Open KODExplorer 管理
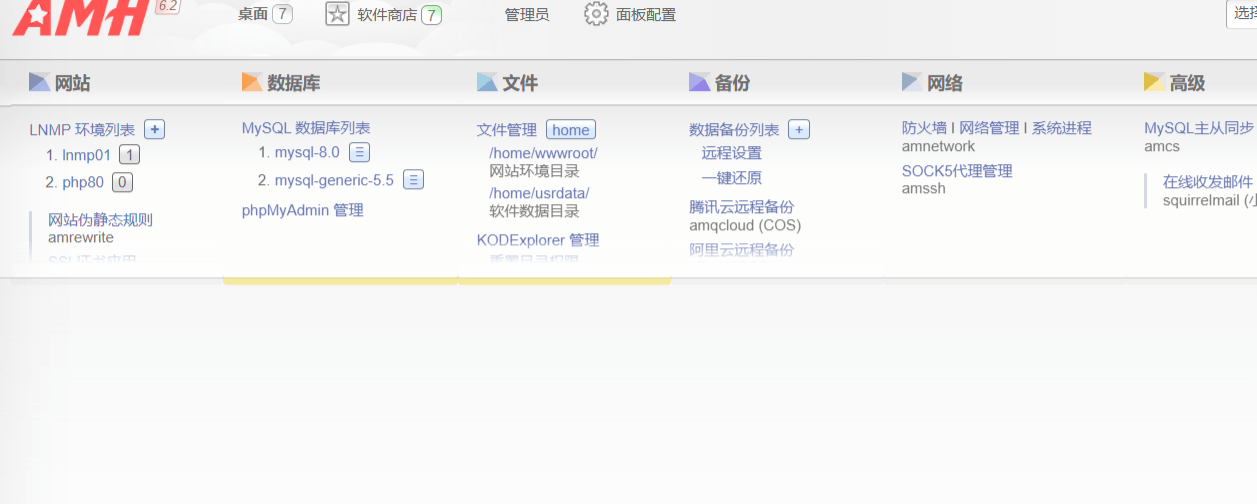 tap(538, 240)
